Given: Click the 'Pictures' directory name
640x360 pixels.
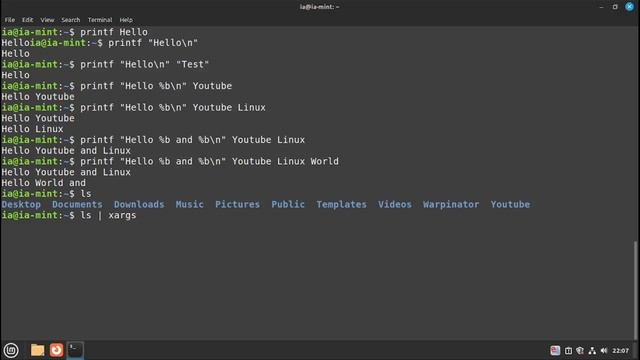Looking at the screenshot, I should pyautogui.click(x=238, y=204).
